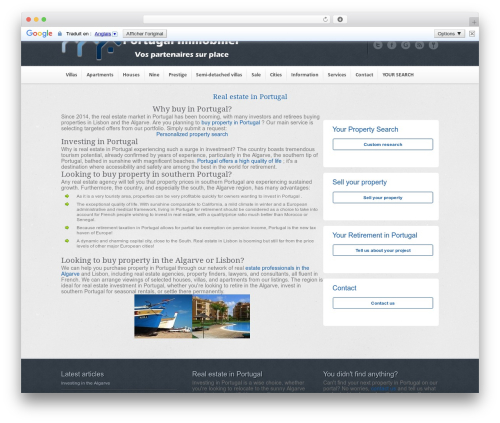500x423 pixels.
Task: Open estate professionals in the Algarve link
Action: pyautogui.click(x=277, y=268)
